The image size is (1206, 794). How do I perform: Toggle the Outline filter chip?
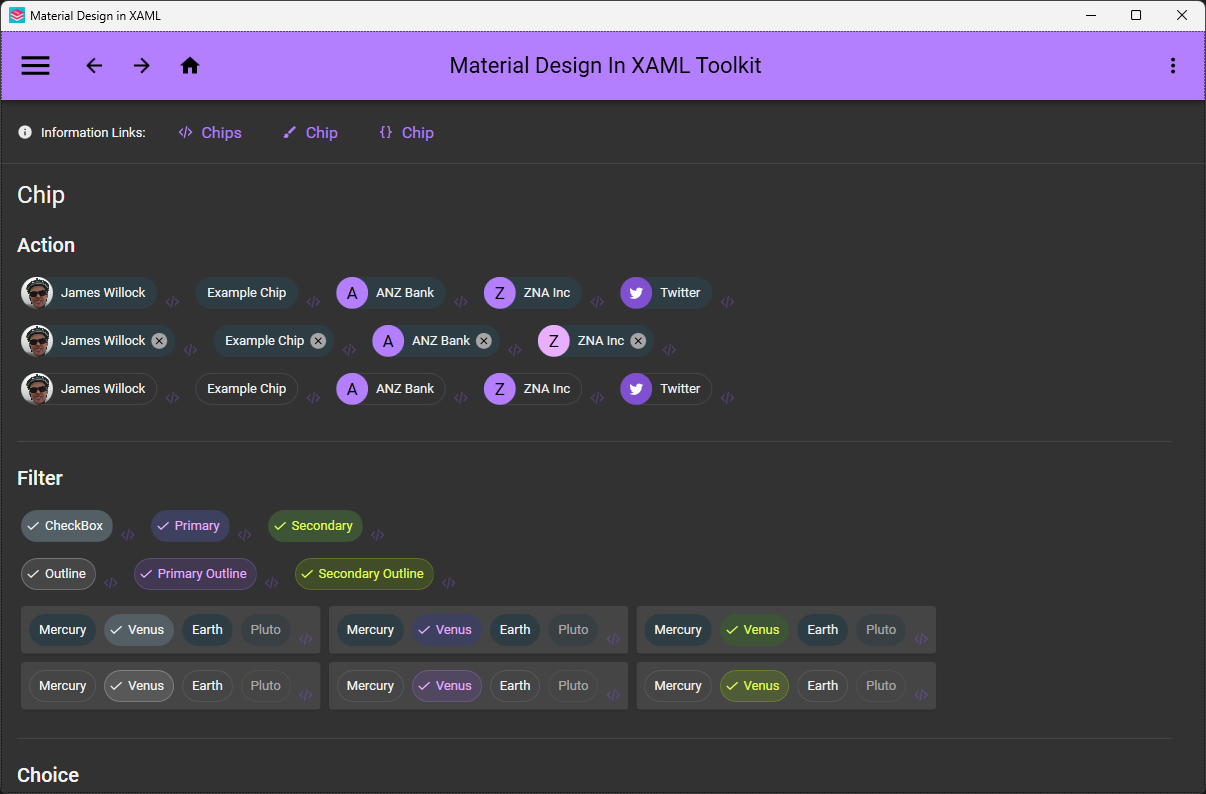click(59, 574)
